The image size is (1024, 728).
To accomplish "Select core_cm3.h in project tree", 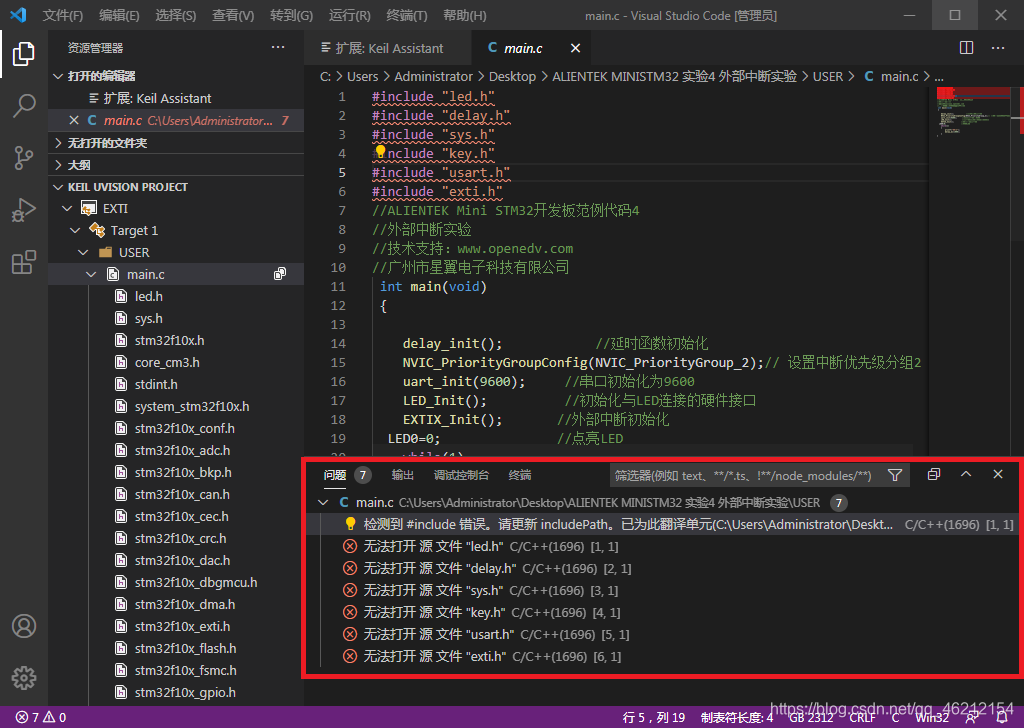I will pos(167,362).
